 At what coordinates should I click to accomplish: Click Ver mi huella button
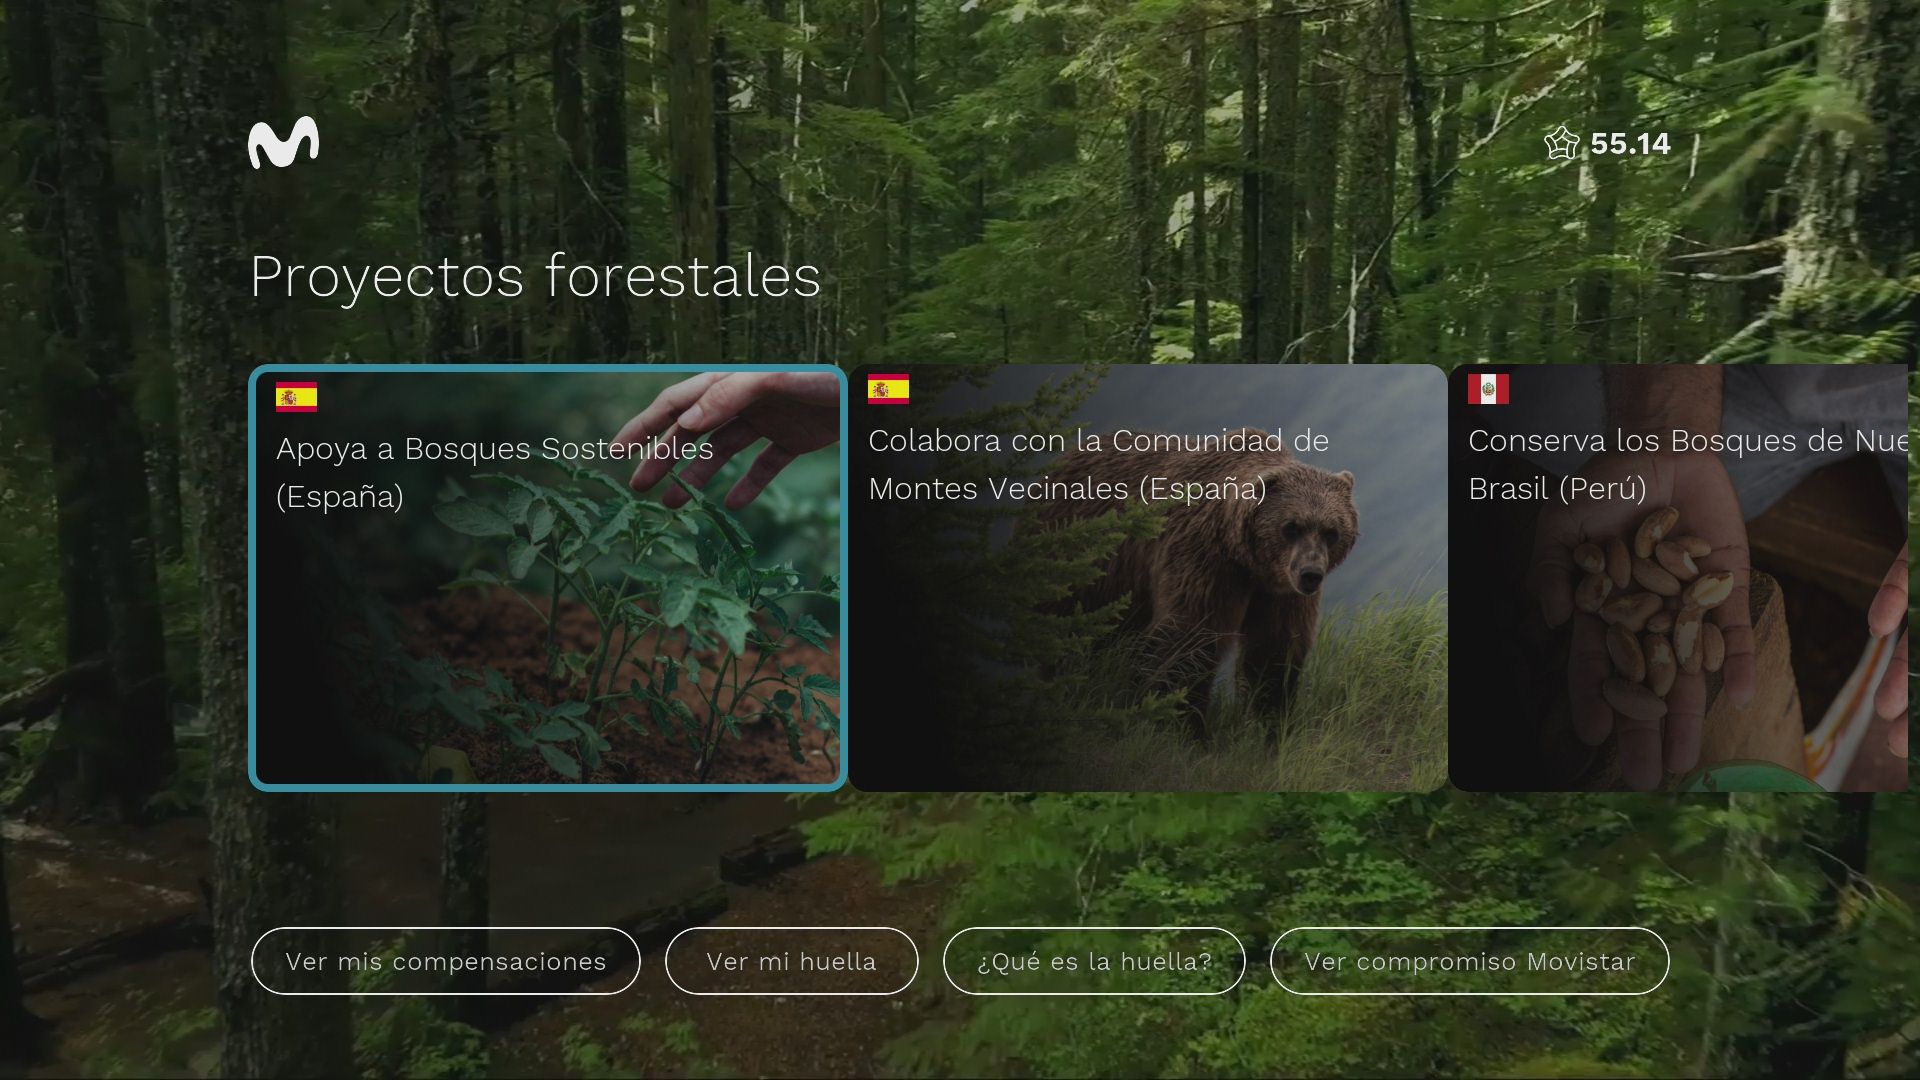pyautogui.click(x=791, y=961)
